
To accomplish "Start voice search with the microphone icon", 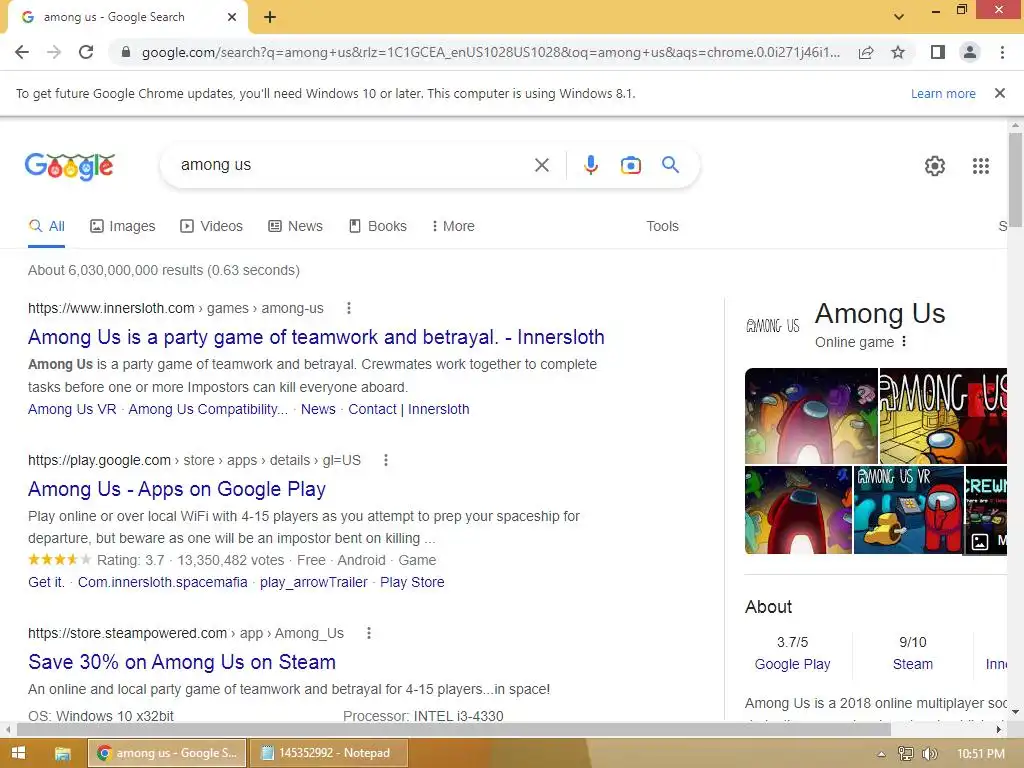I will click(x=591, y=165).
